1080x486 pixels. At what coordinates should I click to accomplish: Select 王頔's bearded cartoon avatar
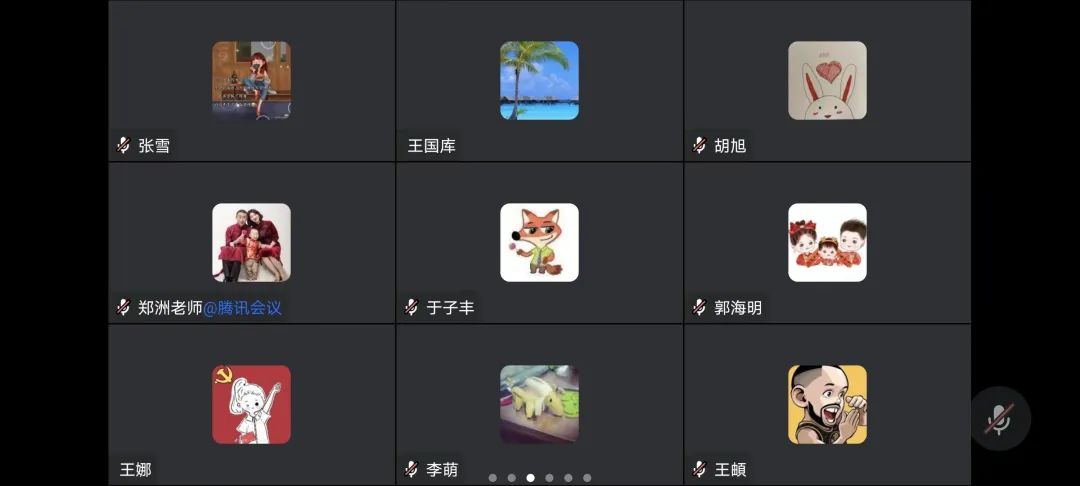click(x=827, y=404)
